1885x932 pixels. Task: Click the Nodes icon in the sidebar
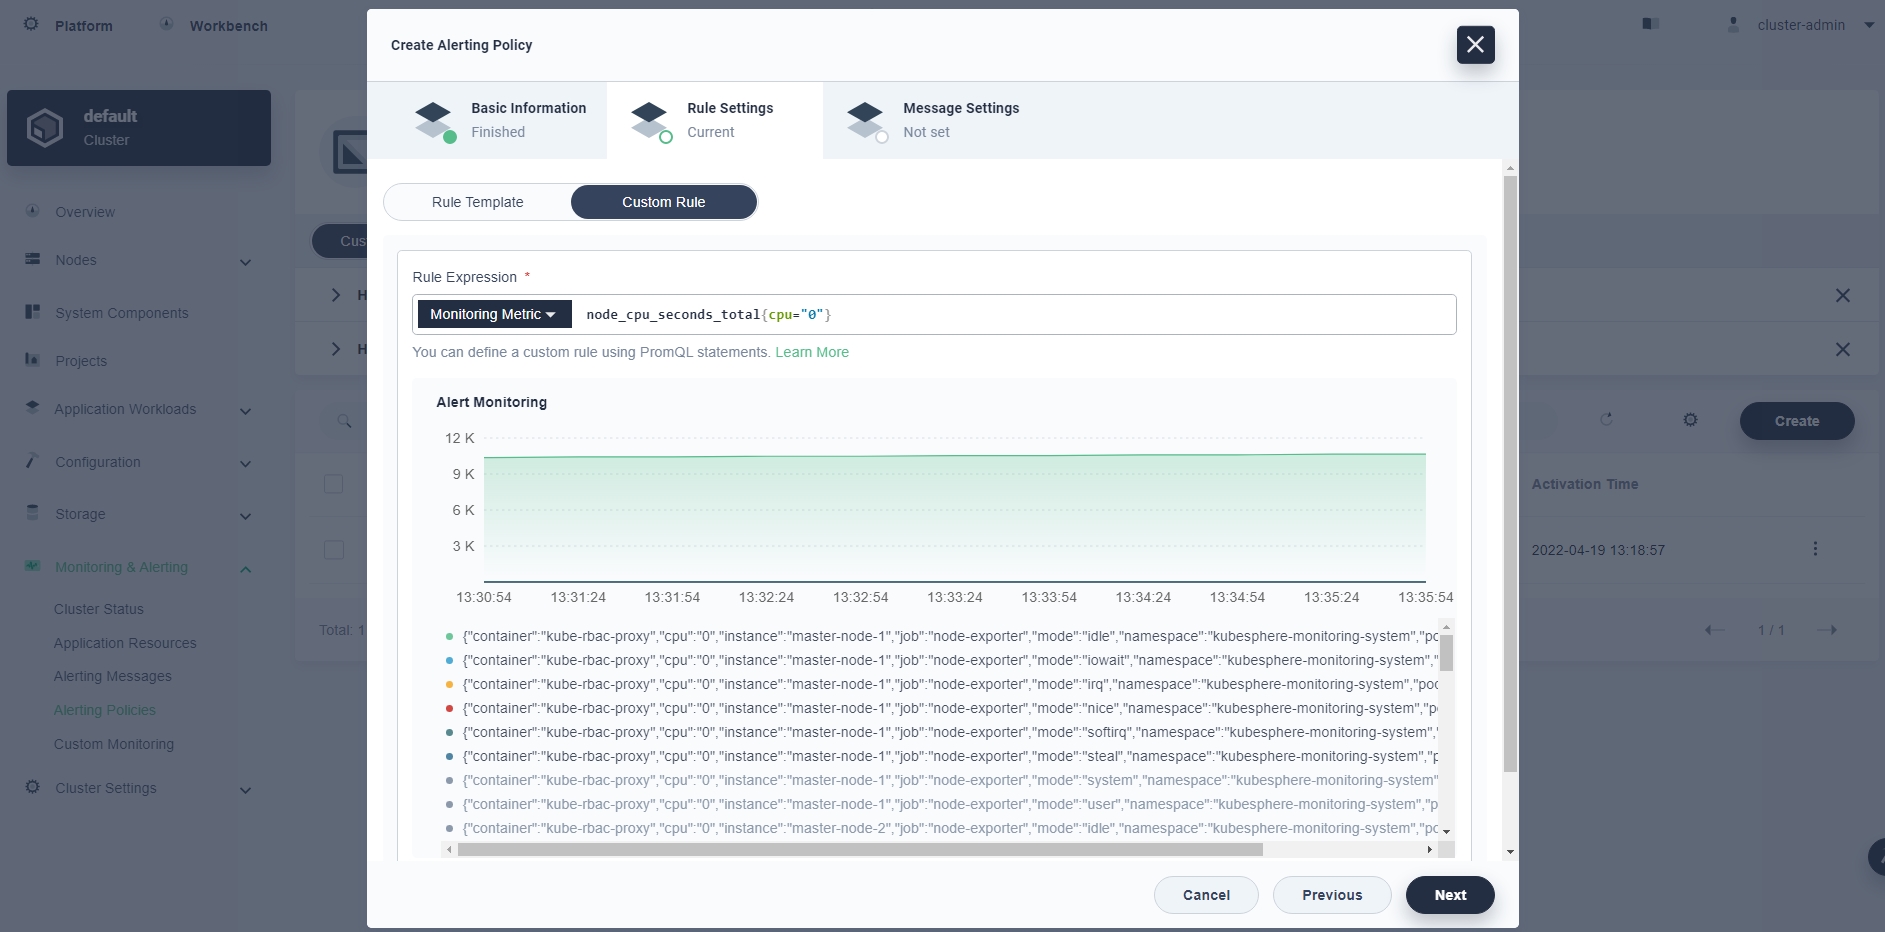click(x=33, y=259)
